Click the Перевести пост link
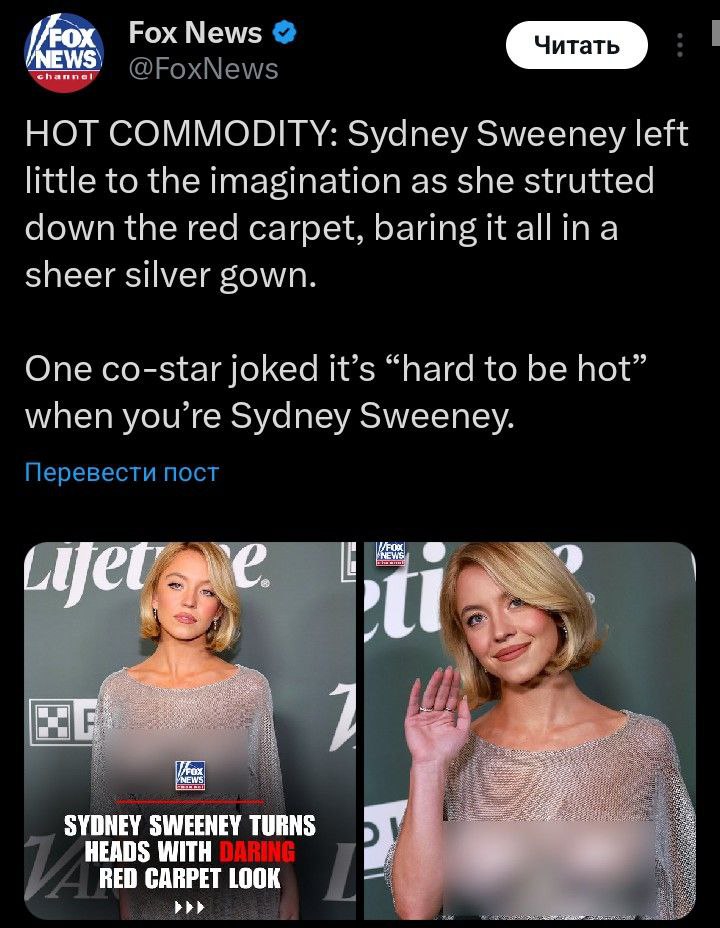 click(x=122, y=472)
